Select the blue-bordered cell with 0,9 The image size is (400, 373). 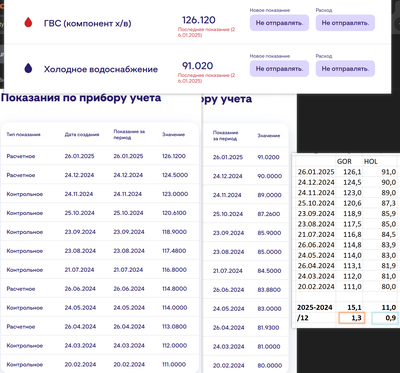384,318
